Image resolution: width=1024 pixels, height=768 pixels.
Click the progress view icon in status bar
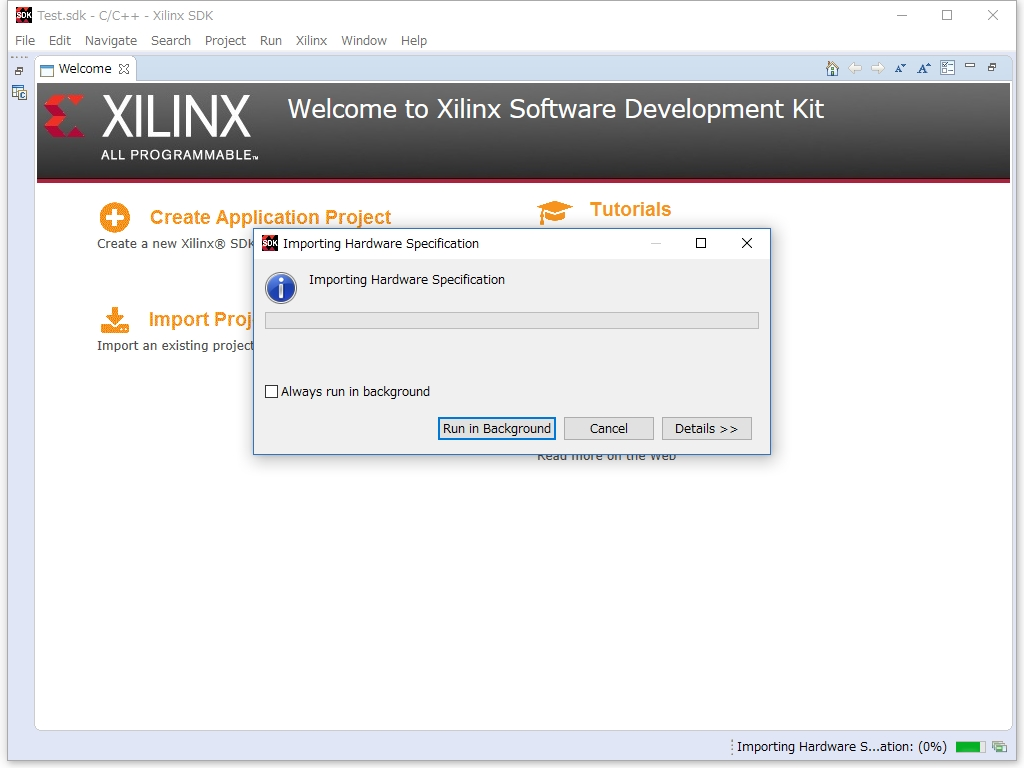pyautogui.click(x=999, y=746)
